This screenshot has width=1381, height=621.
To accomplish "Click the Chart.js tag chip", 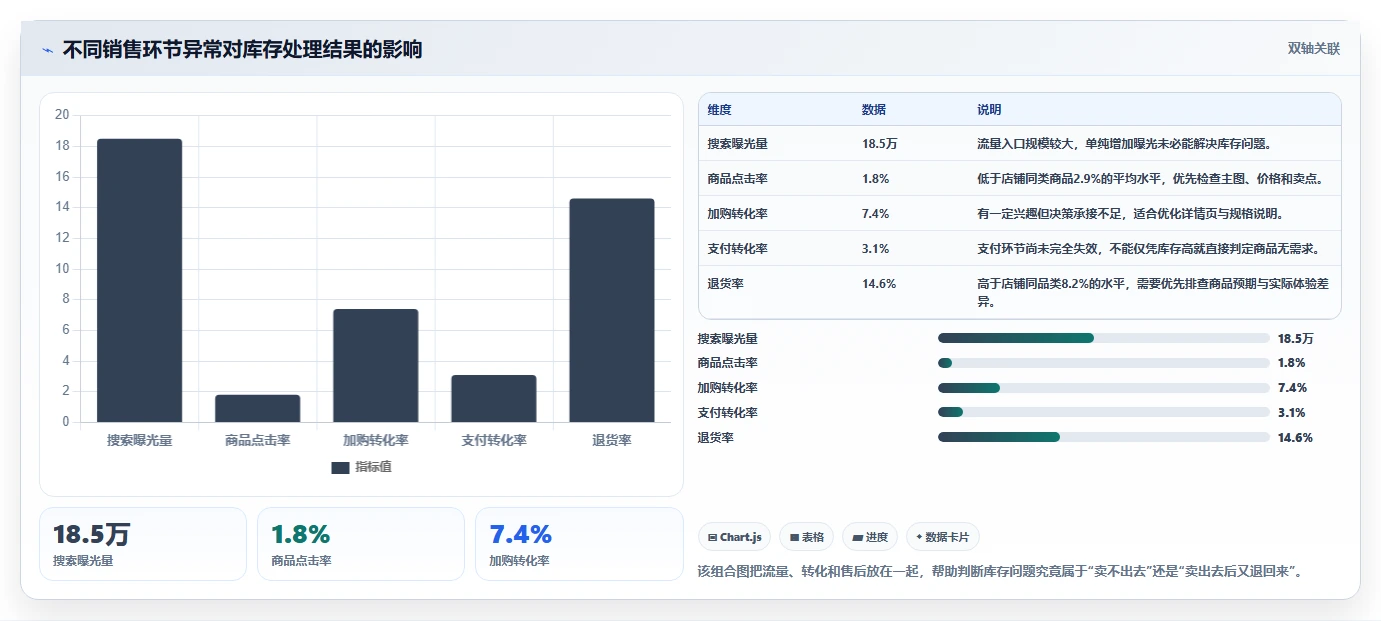I will point(734,537).
